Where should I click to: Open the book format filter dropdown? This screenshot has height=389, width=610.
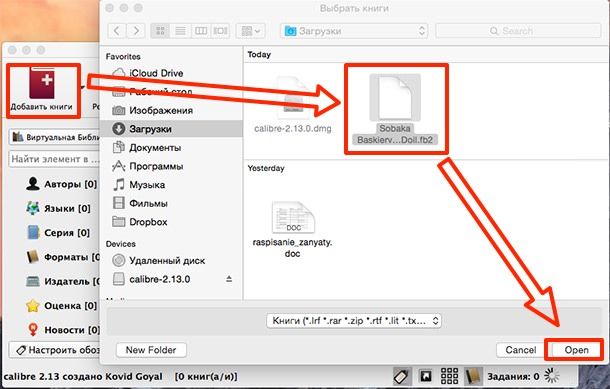[354, 321]
